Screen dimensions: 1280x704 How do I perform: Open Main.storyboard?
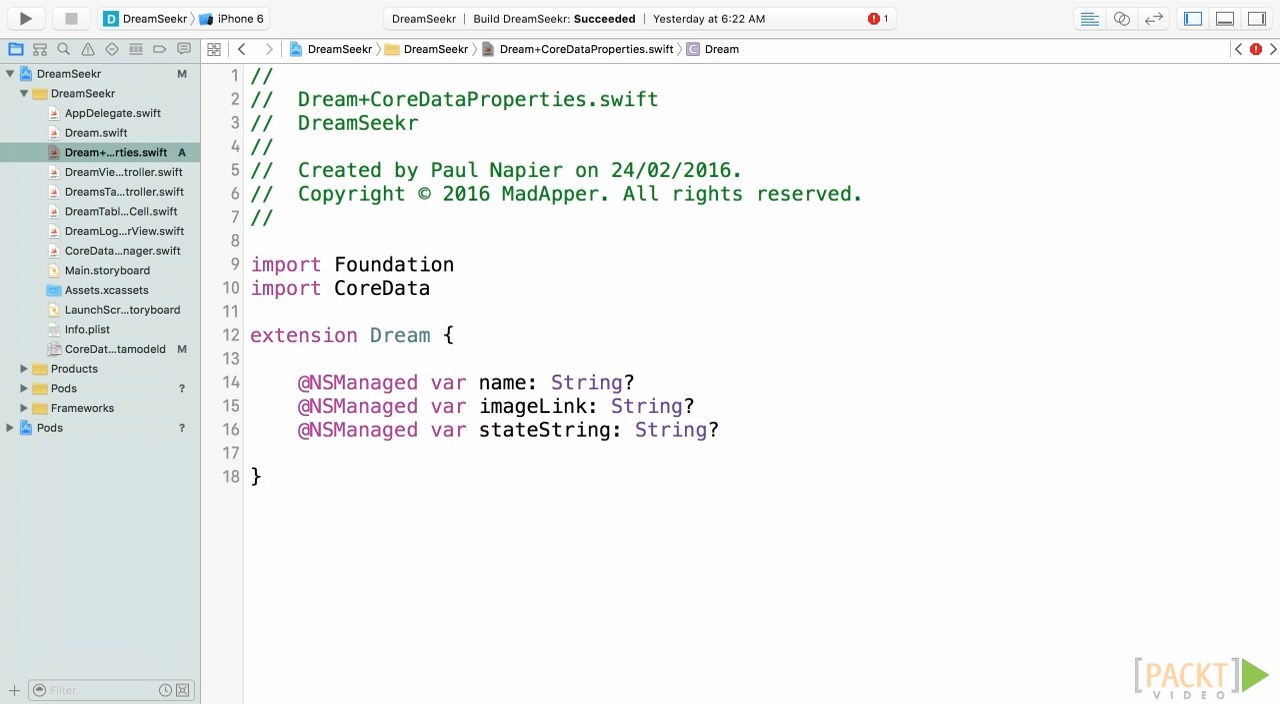pyautogui.click(x=100, y=270)
